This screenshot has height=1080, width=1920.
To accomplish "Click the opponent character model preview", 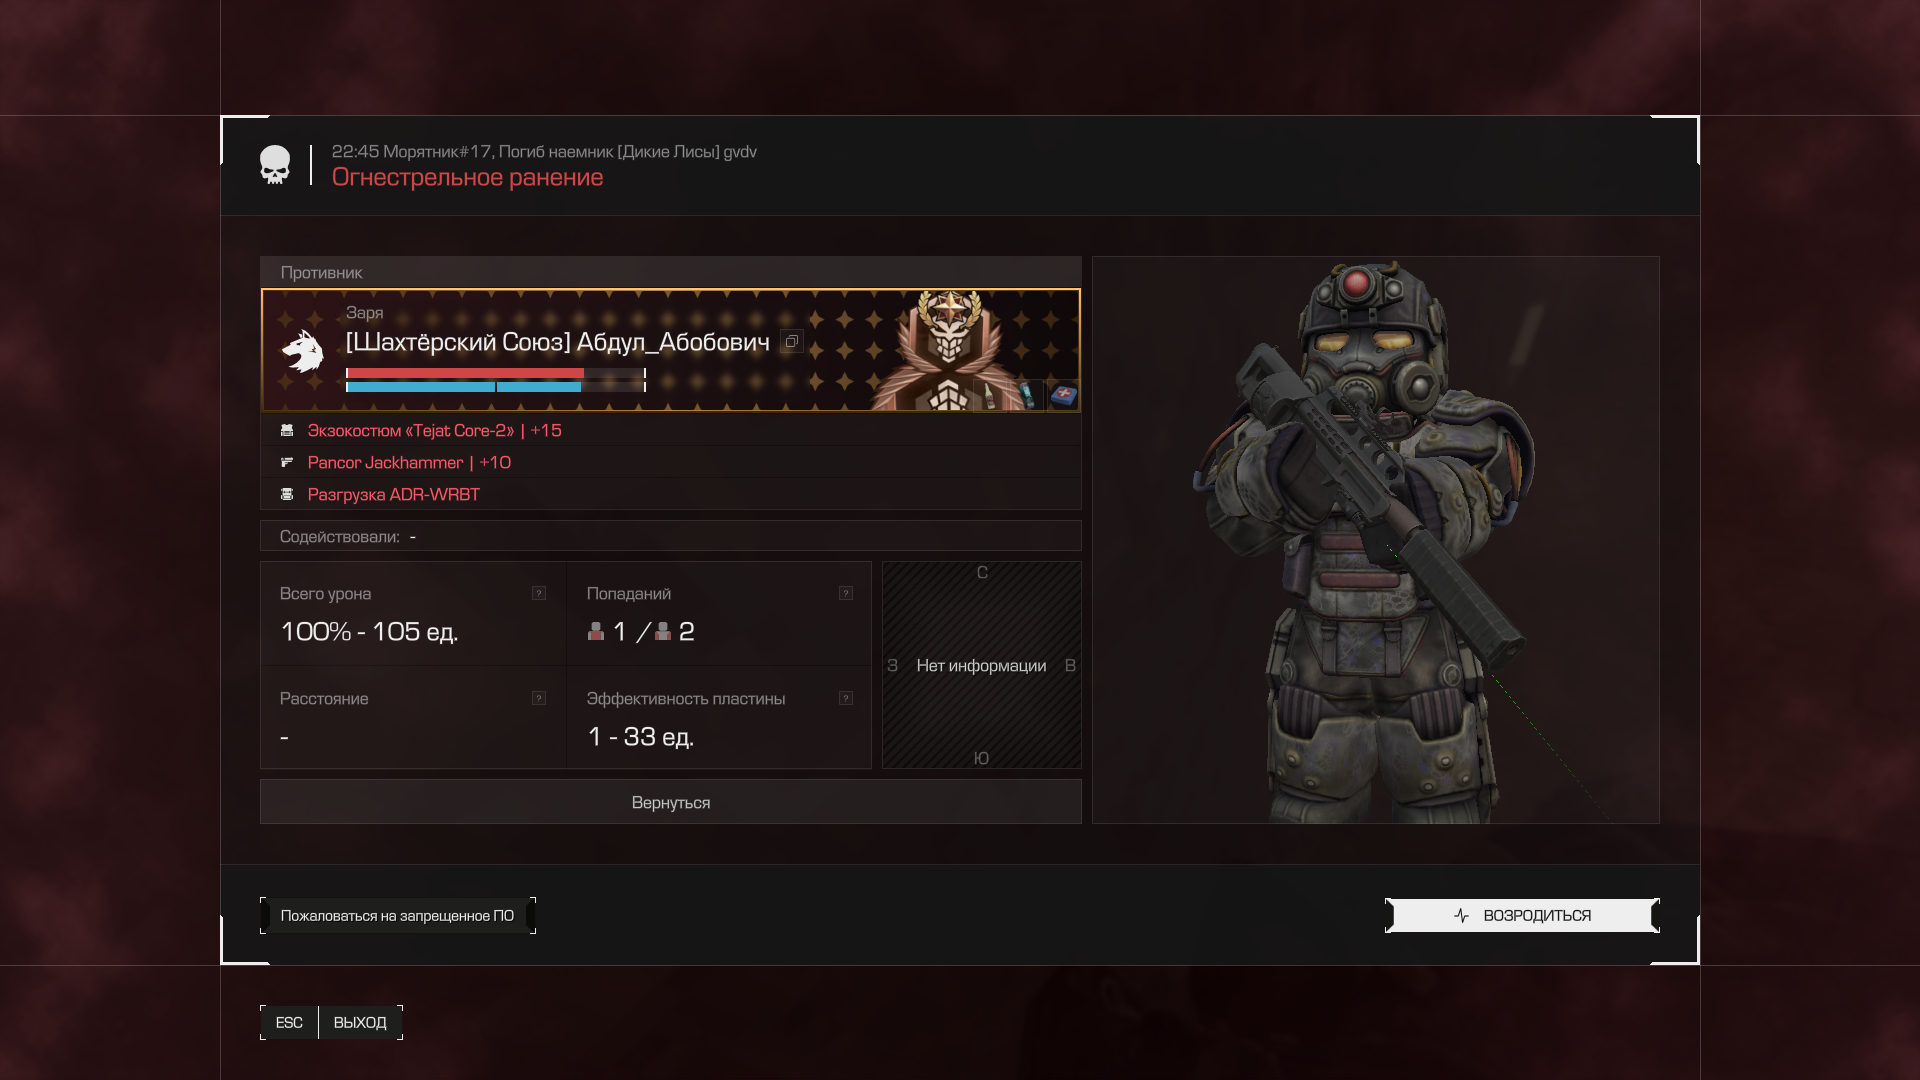I will (x=1375, y=540).
